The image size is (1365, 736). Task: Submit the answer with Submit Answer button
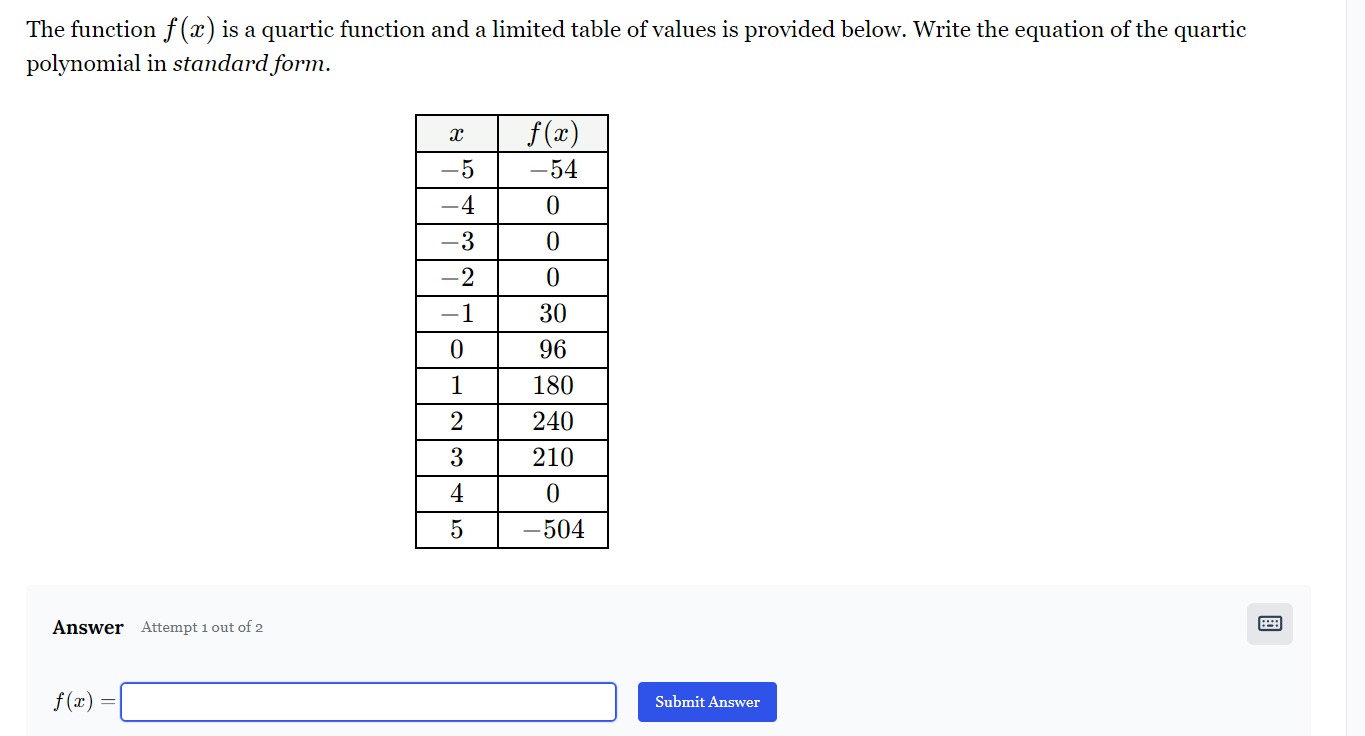click(x=707, y=702)
